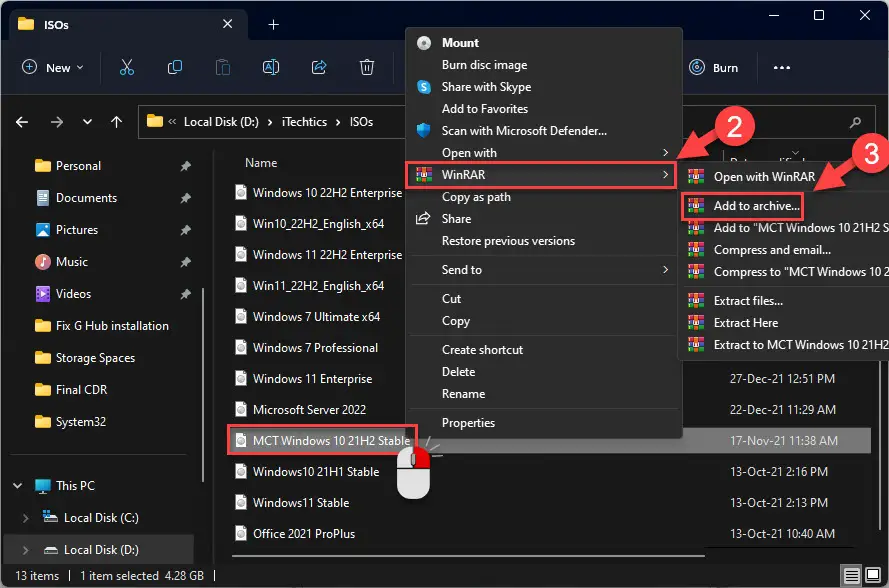Viewport: 889px width, 588px height.
Task: Click the Paste clipboard icon in toolbar
Action: [223, 67]
